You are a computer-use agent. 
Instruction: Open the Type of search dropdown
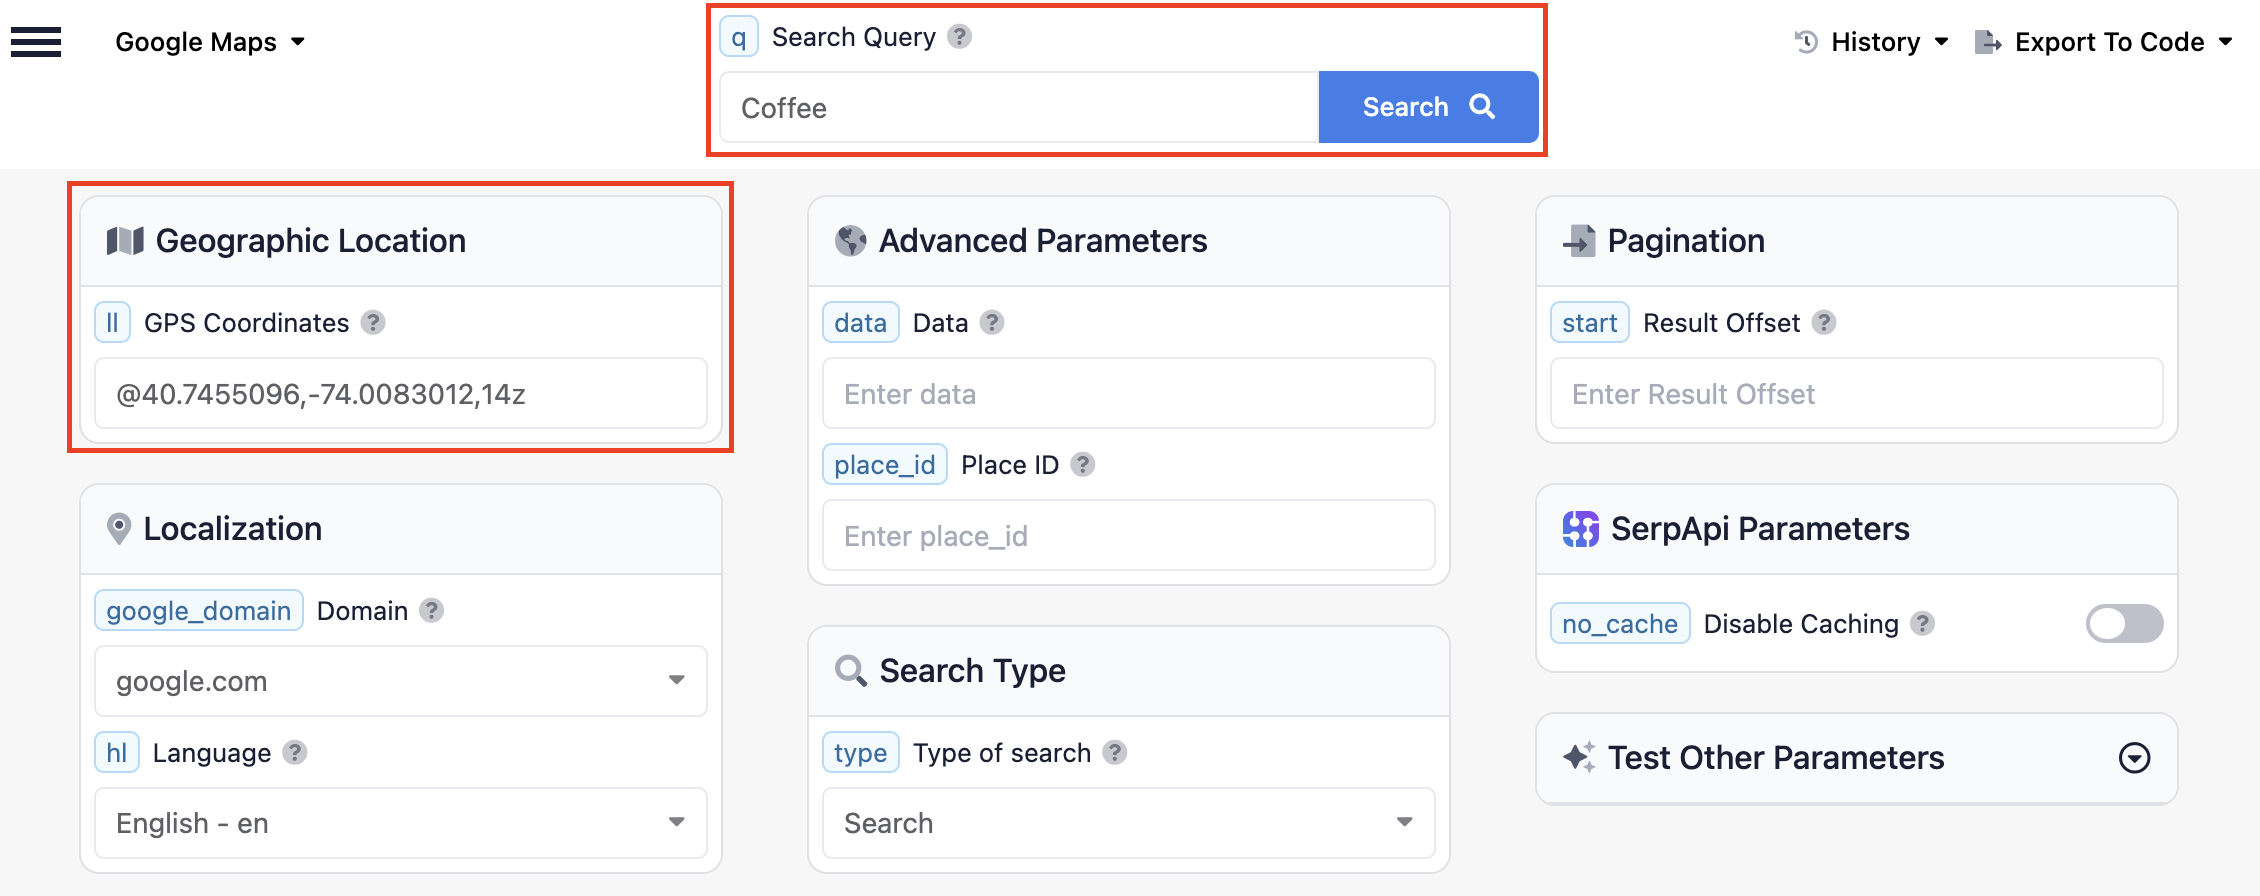pyautogui.click(x=1128, y=823)
